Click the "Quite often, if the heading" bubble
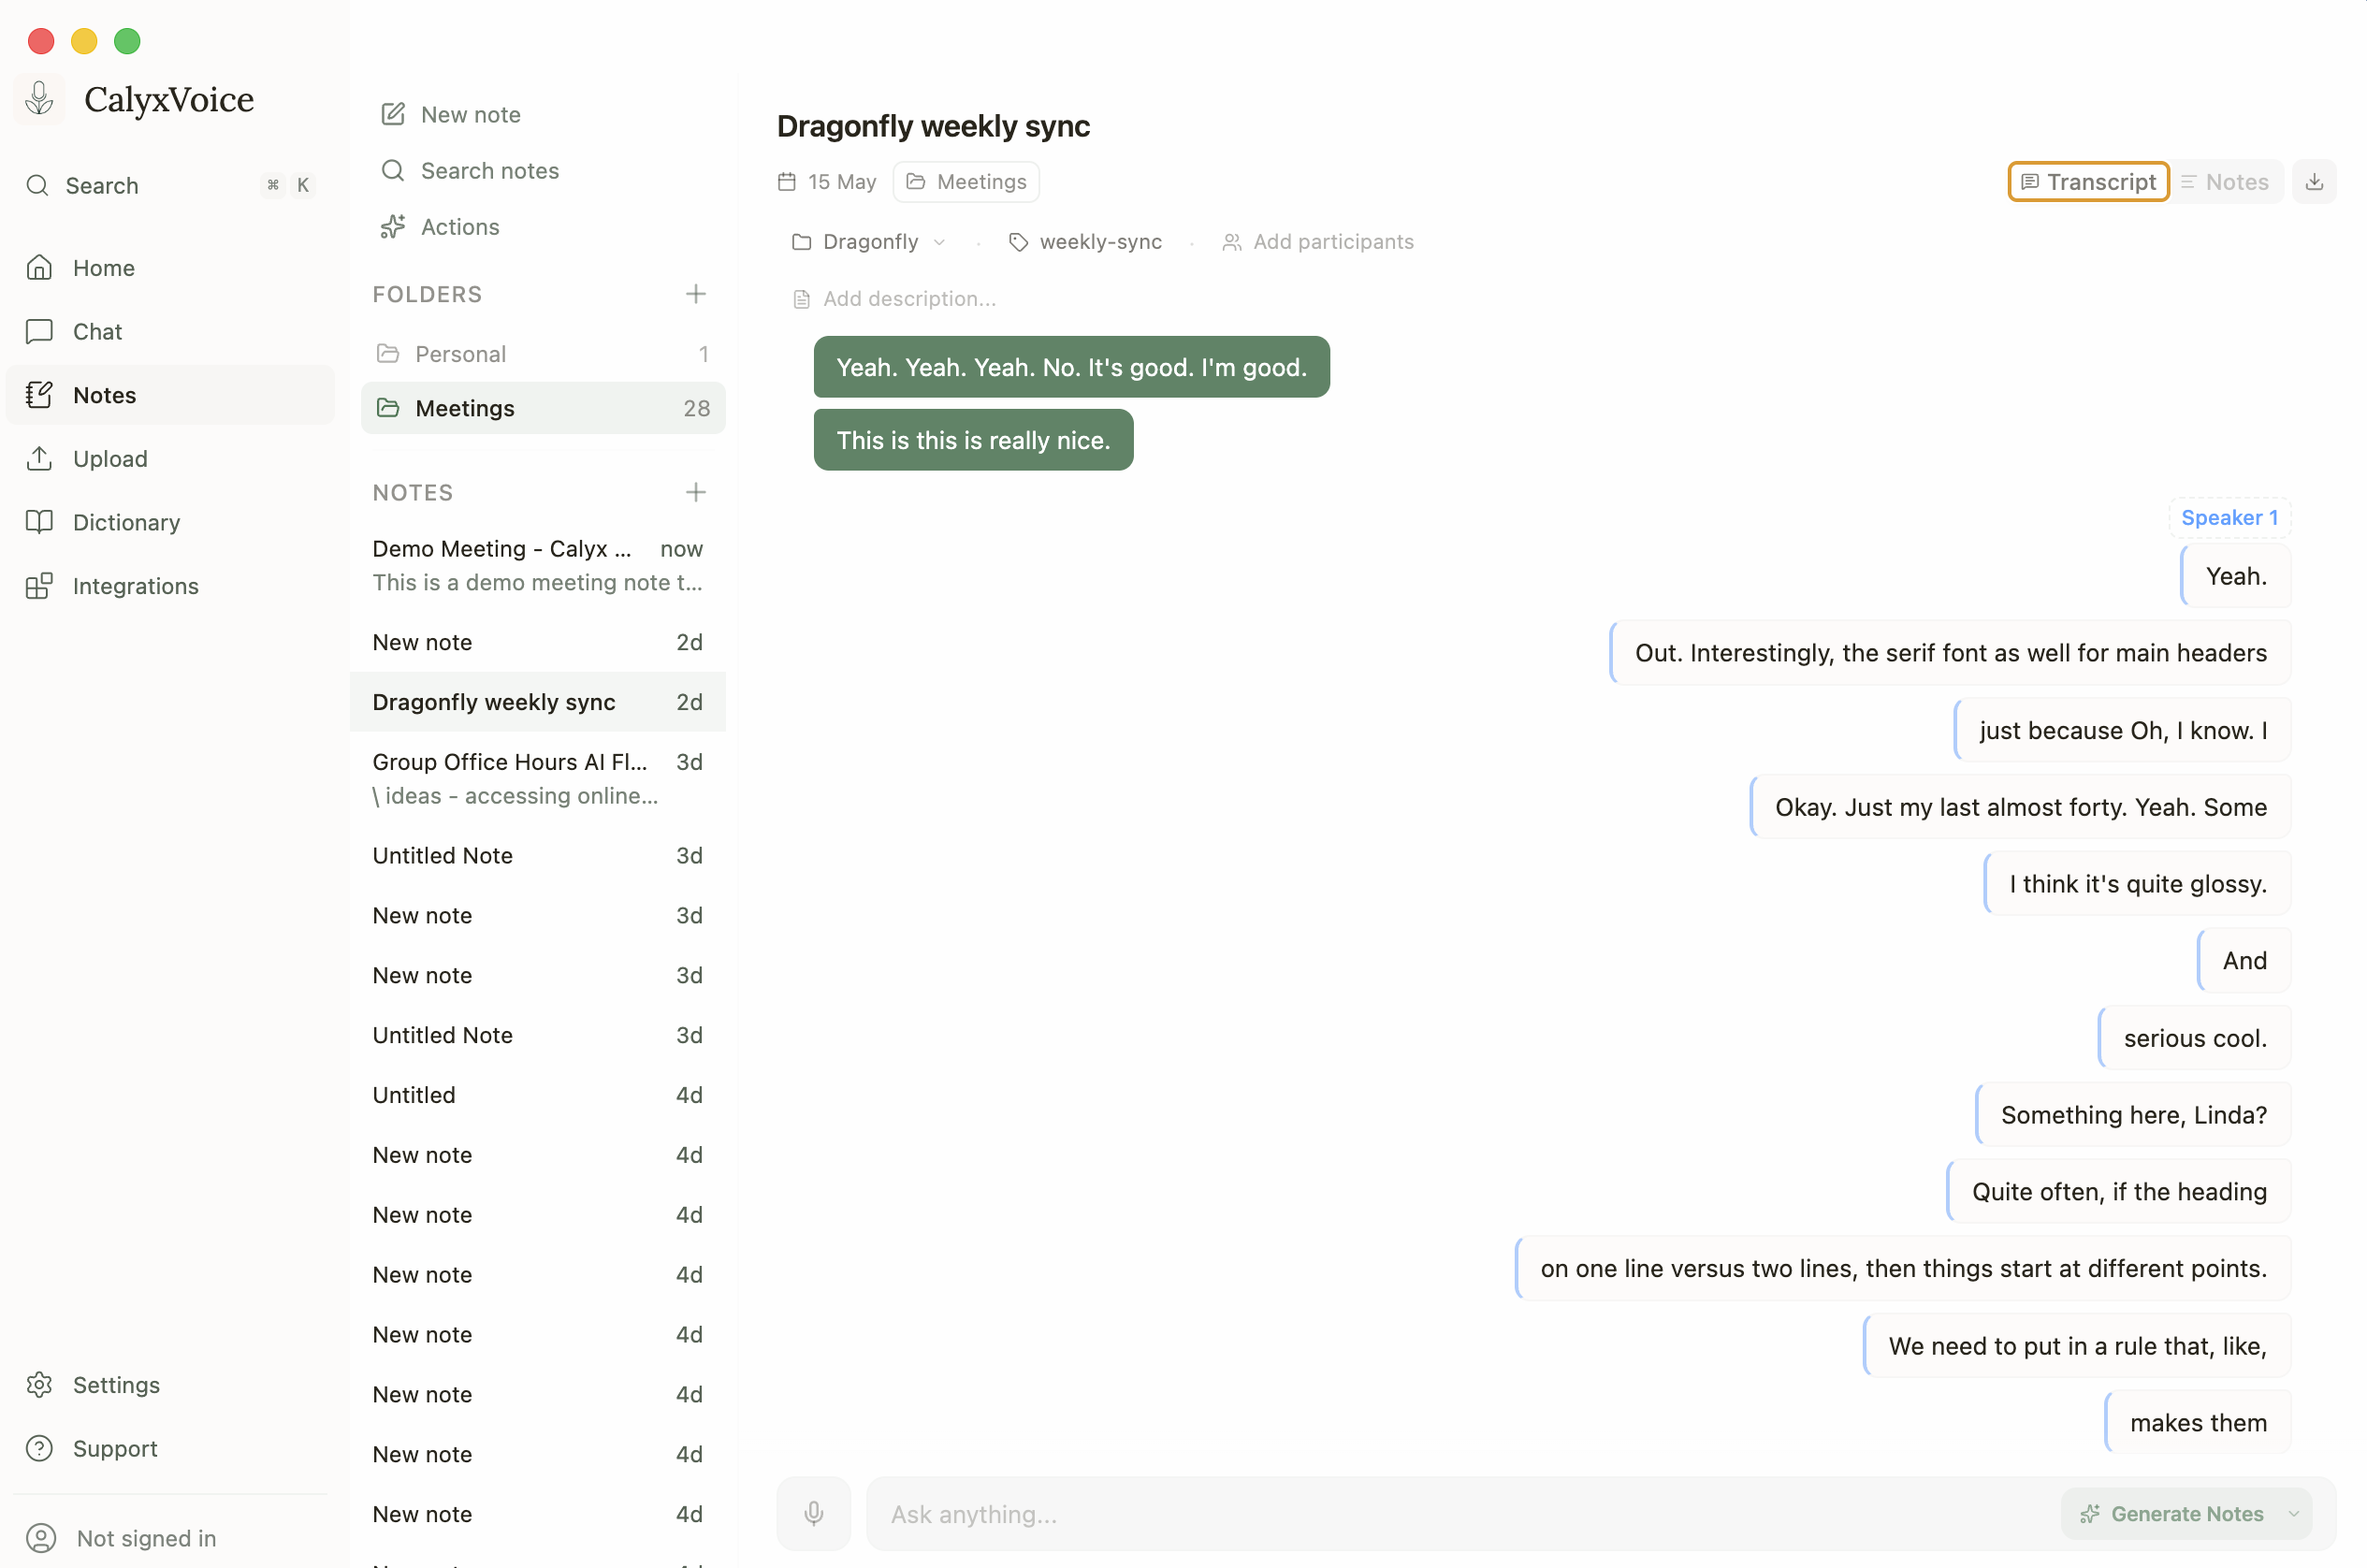The image size is (2367, 1568). [x=2119, y=1192]
